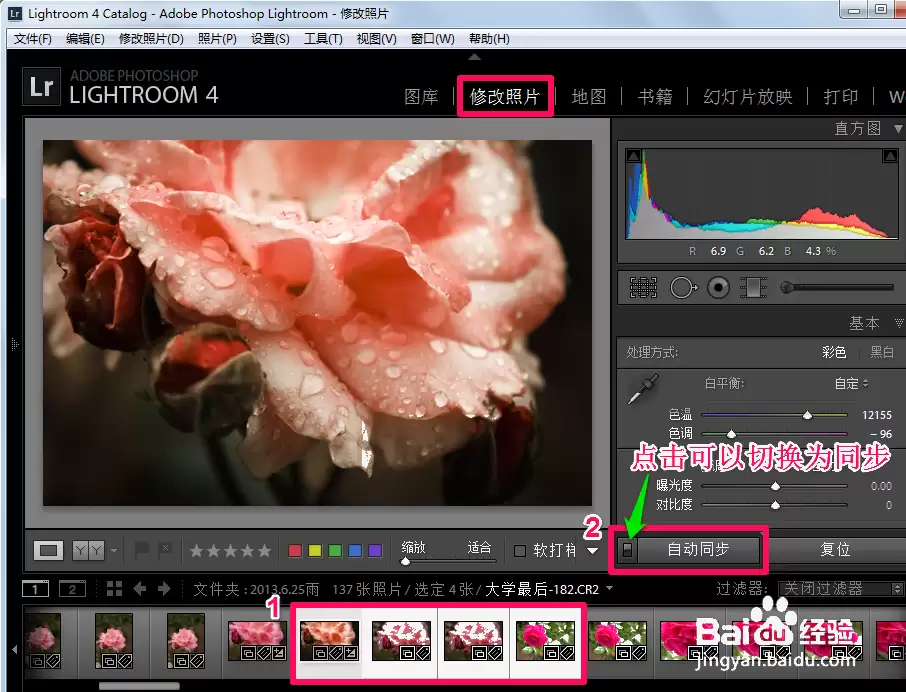Viewport: 906px width, 692px height.
Task: Open the 打印 Print module
Action: (841, 96)
